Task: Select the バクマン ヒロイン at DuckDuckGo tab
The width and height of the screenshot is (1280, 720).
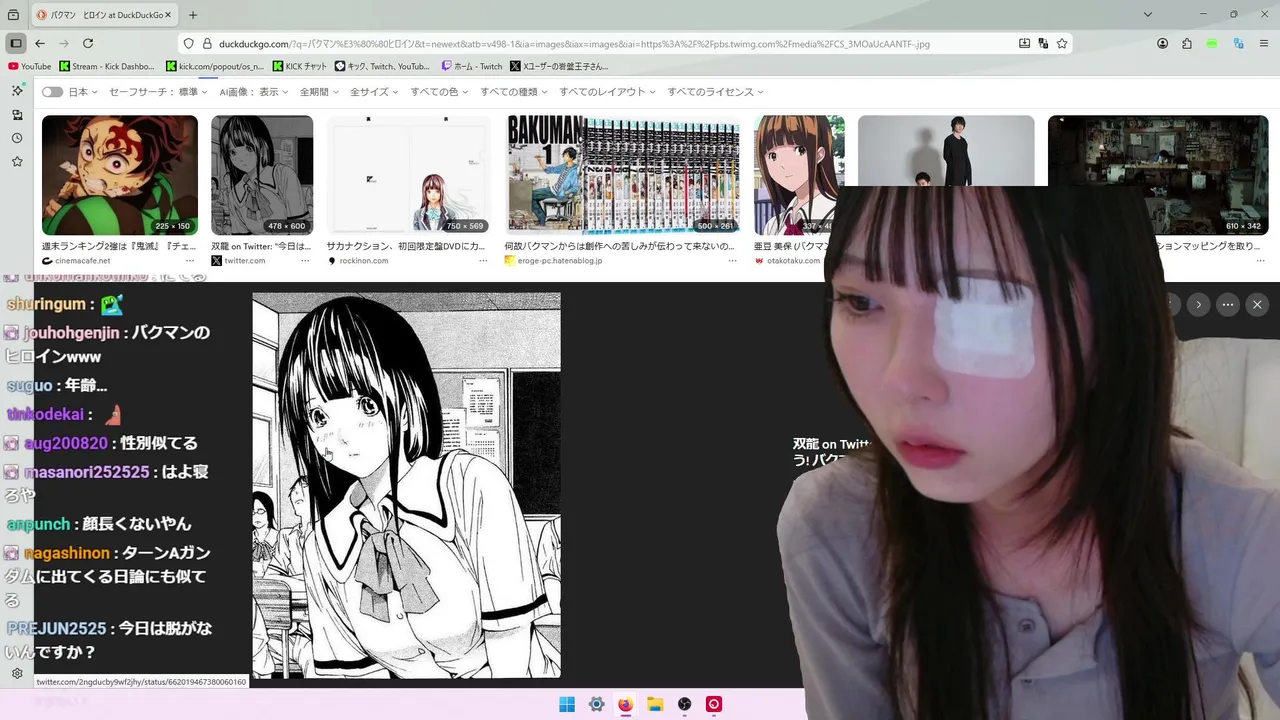Action: 103,15
